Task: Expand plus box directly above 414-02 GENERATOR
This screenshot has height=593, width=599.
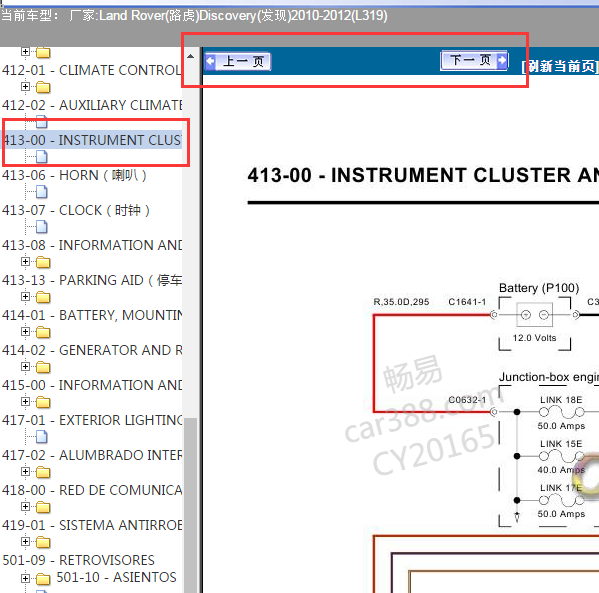Action: point(25,332)
